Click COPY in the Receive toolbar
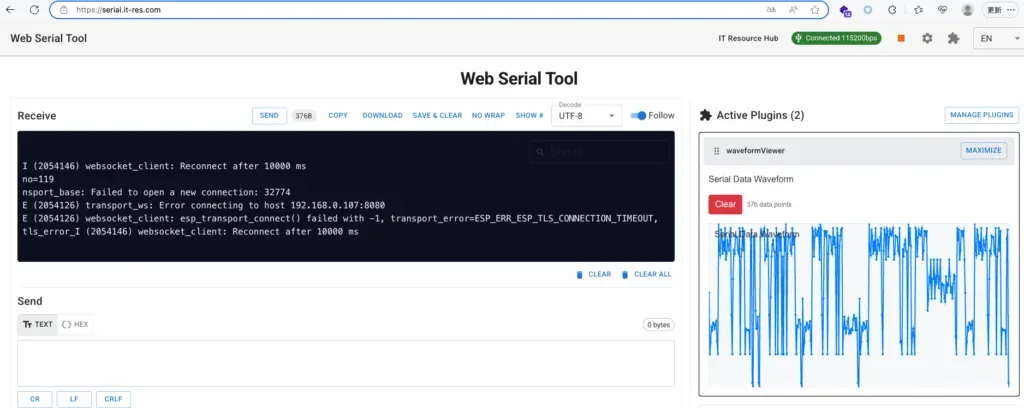The image size is (1024, 408). tap(338, 116)
